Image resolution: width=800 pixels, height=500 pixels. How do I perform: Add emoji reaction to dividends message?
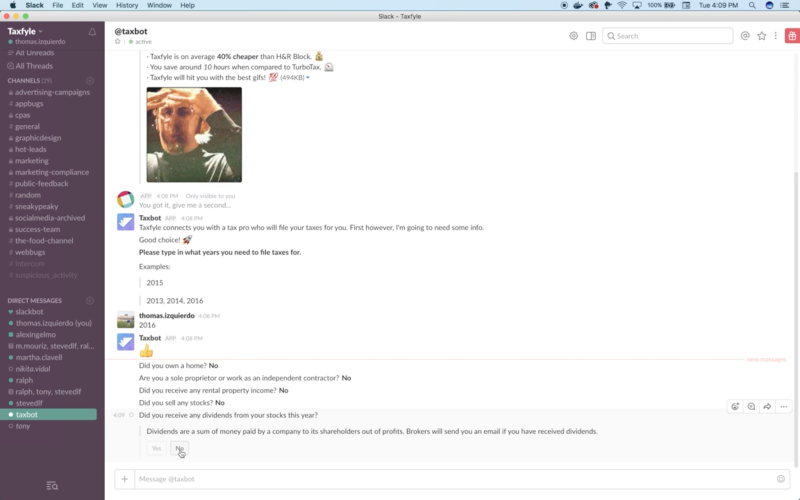(x=735, y=407)
